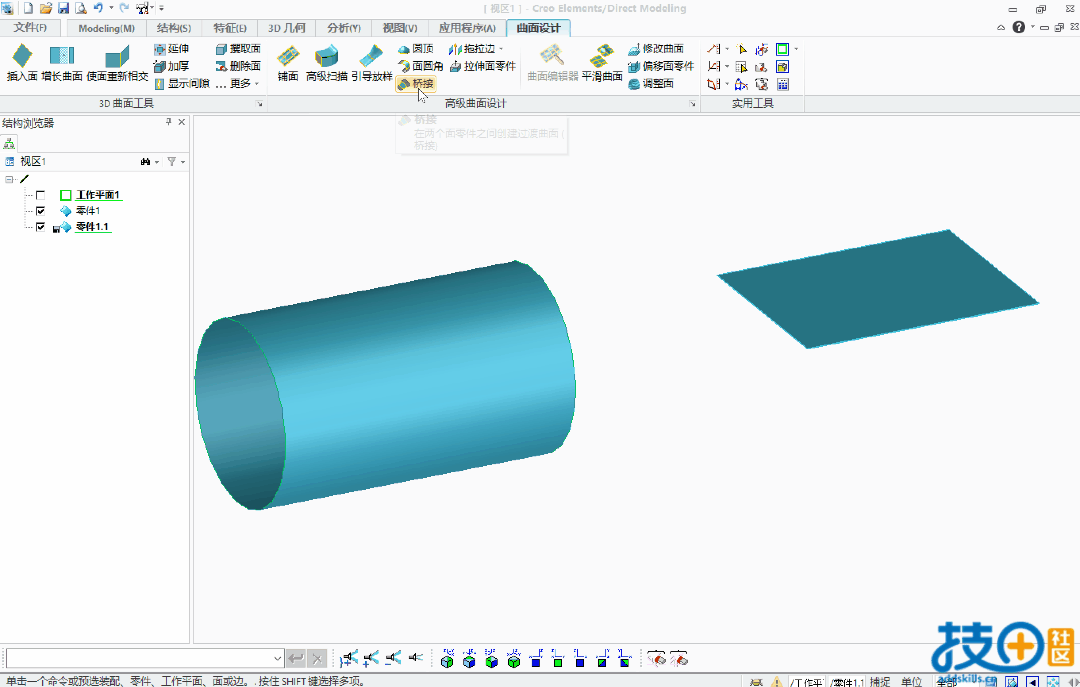This screenshot has height=687, width=1080.
Task: Click the warning triangle icon in the status bar
Action: point(776,682)
